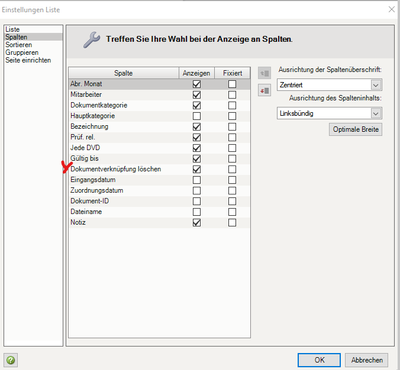Click the Abbrechen button

(x=367, y=360)
